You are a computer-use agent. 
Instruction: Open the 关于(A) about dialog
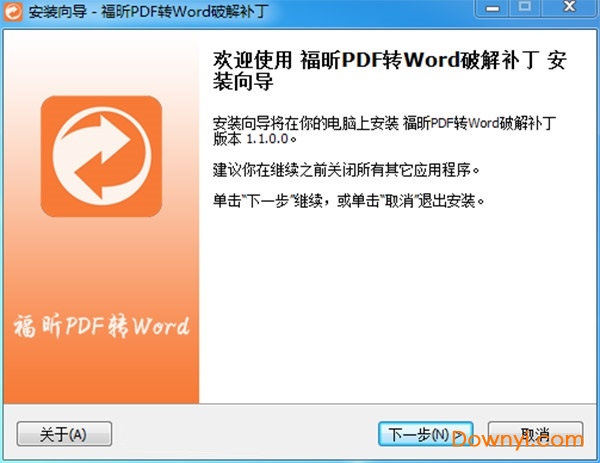click(64, 434)
